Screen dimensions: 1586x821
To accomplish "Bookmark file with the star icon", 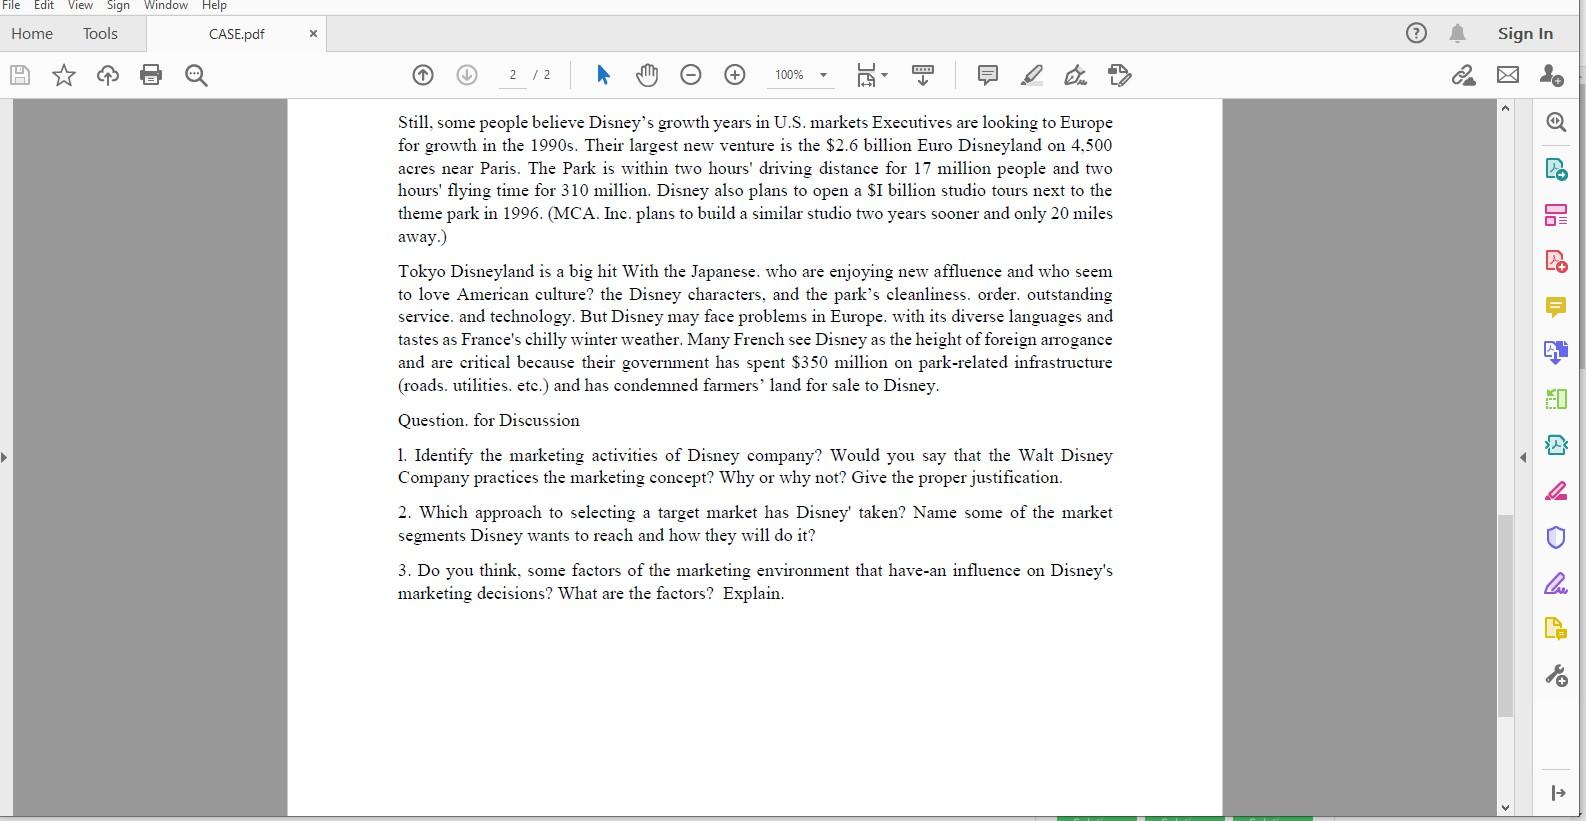I will [64, 75].
